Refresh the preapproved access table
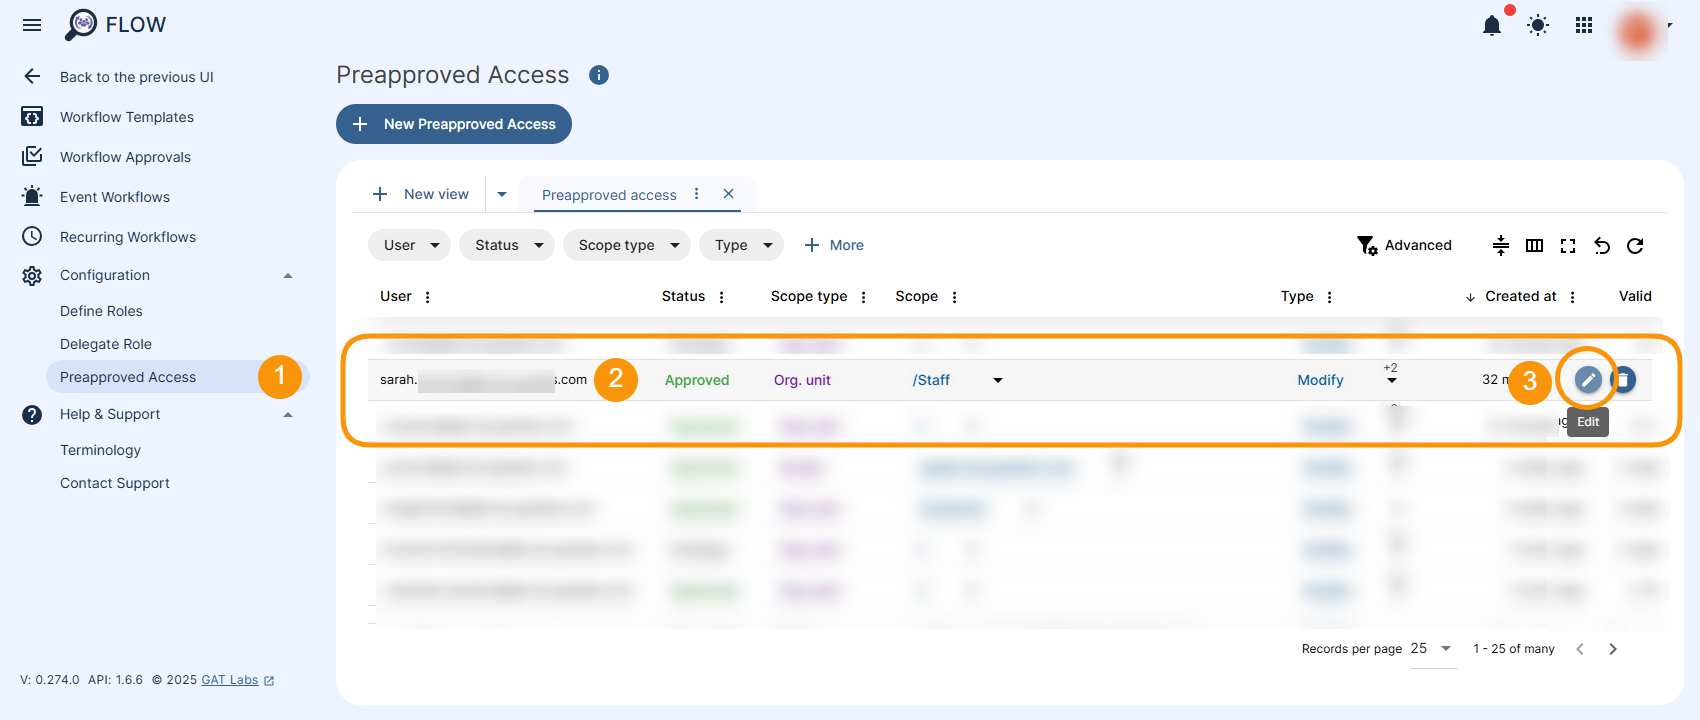The image size is (1700, 720). [x=1635, y=246]
